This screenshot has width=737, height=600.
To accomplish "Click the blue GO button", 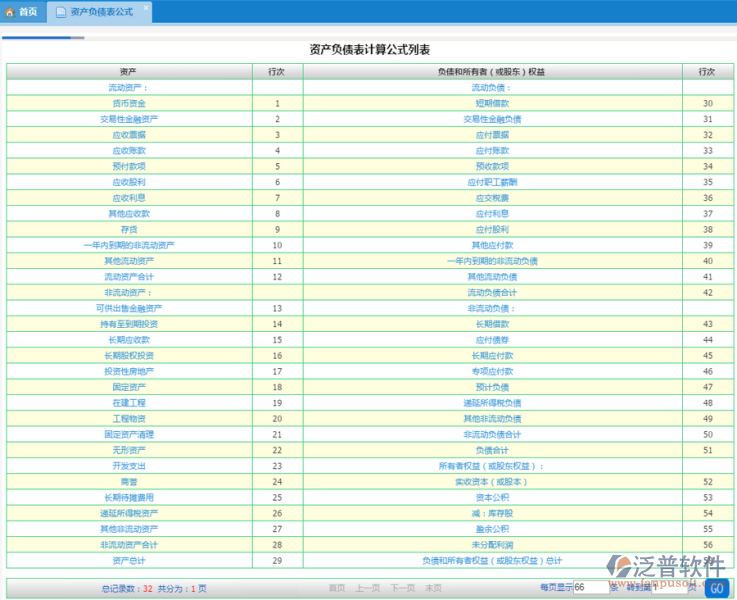I will tap(717, 588).
